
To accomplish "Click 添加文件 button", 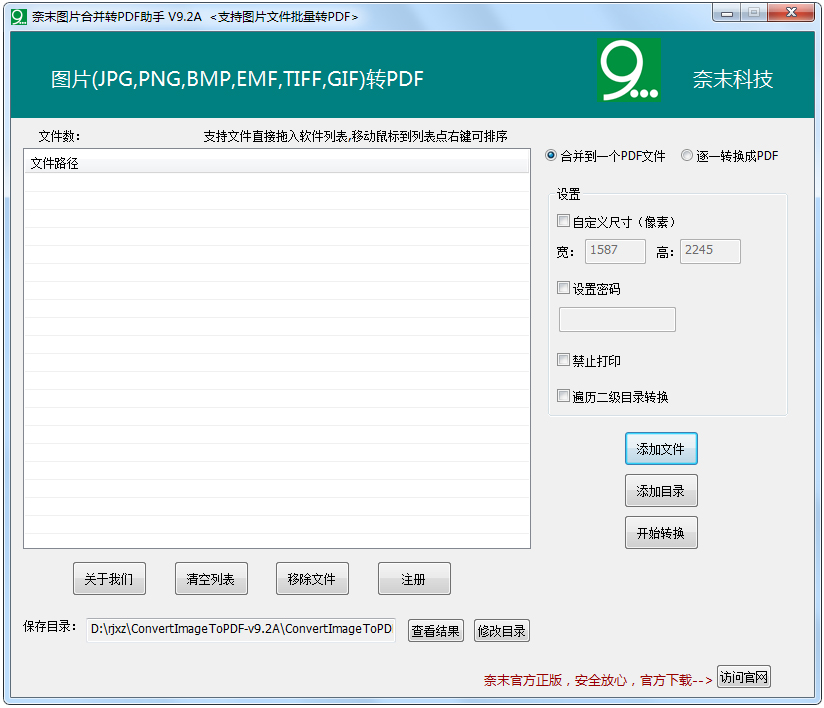I will click(661, 449).
